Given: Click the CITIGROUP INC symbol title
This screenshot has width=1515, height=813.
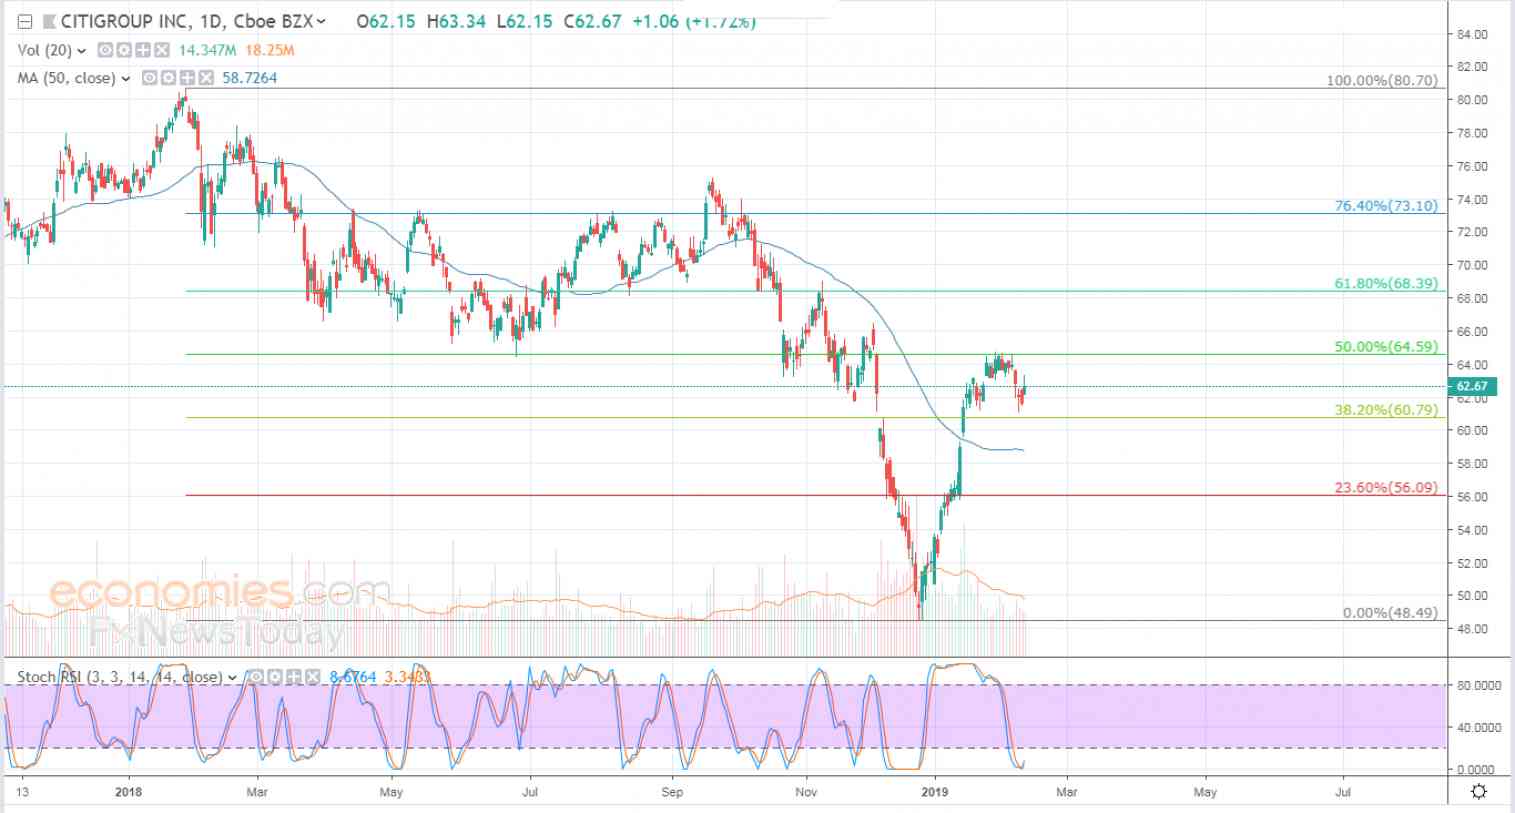Looking at the screenshot, I should [122, 21].
